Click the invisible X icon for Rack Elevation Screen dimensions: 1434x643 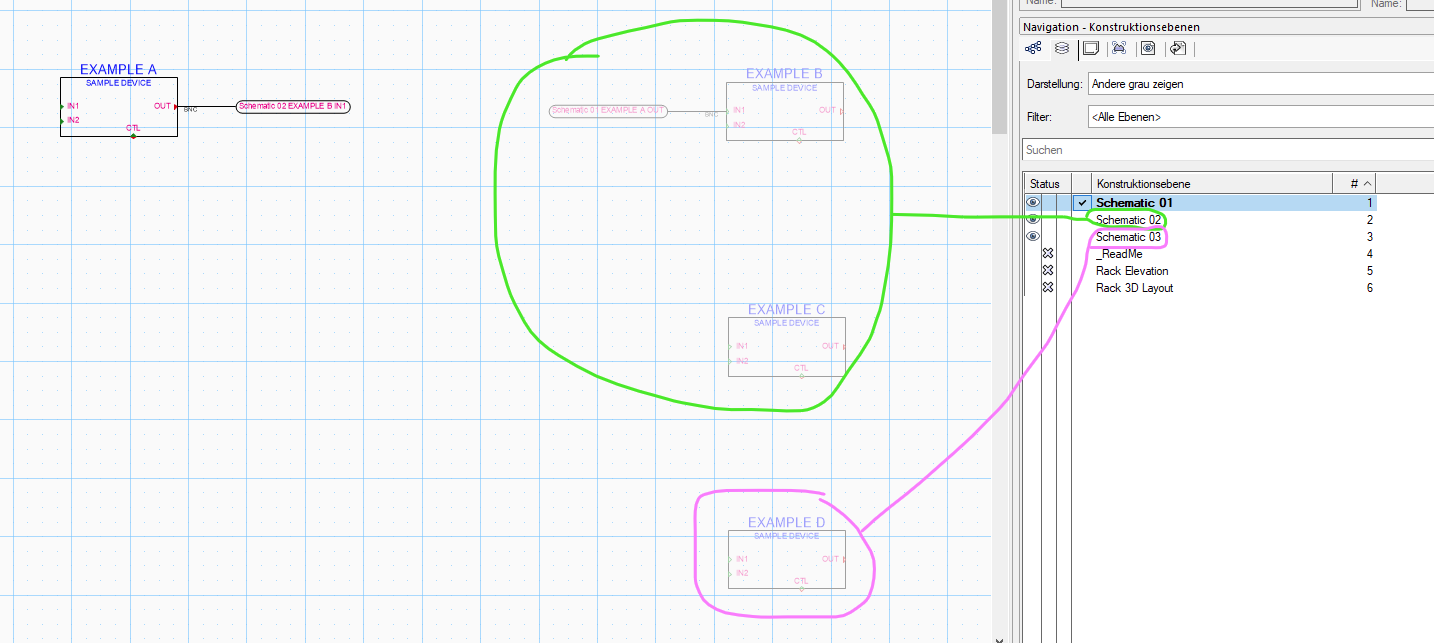pos(1048,271)
